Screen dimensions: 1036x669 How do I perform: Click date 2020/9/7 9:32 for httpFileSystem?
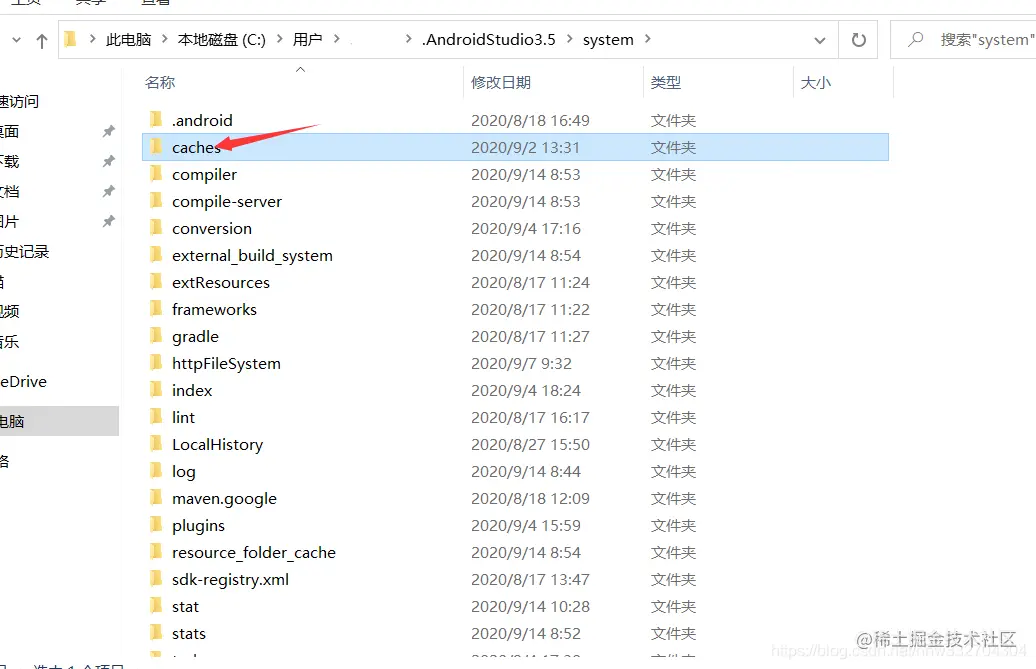[x=521, y=363]
